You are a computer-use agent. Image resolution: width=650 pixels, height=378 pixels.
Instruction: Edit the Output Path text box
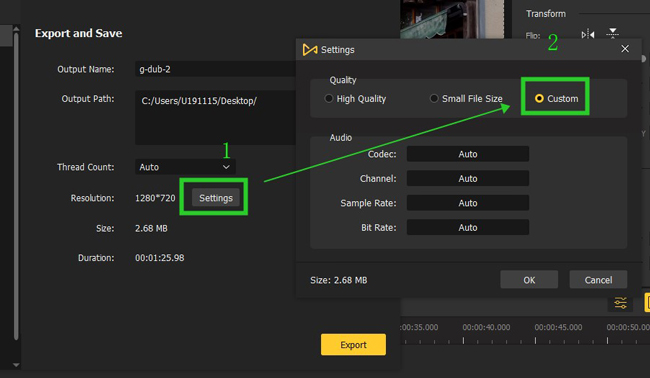tap(216, 117)
